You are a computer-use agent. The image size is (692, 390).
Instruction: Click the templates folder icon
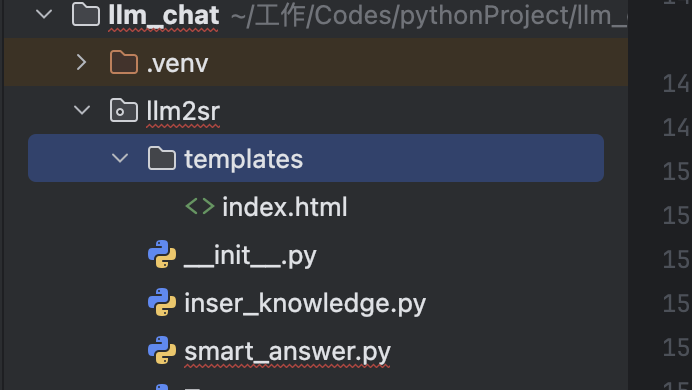click(x=162, y=158)
